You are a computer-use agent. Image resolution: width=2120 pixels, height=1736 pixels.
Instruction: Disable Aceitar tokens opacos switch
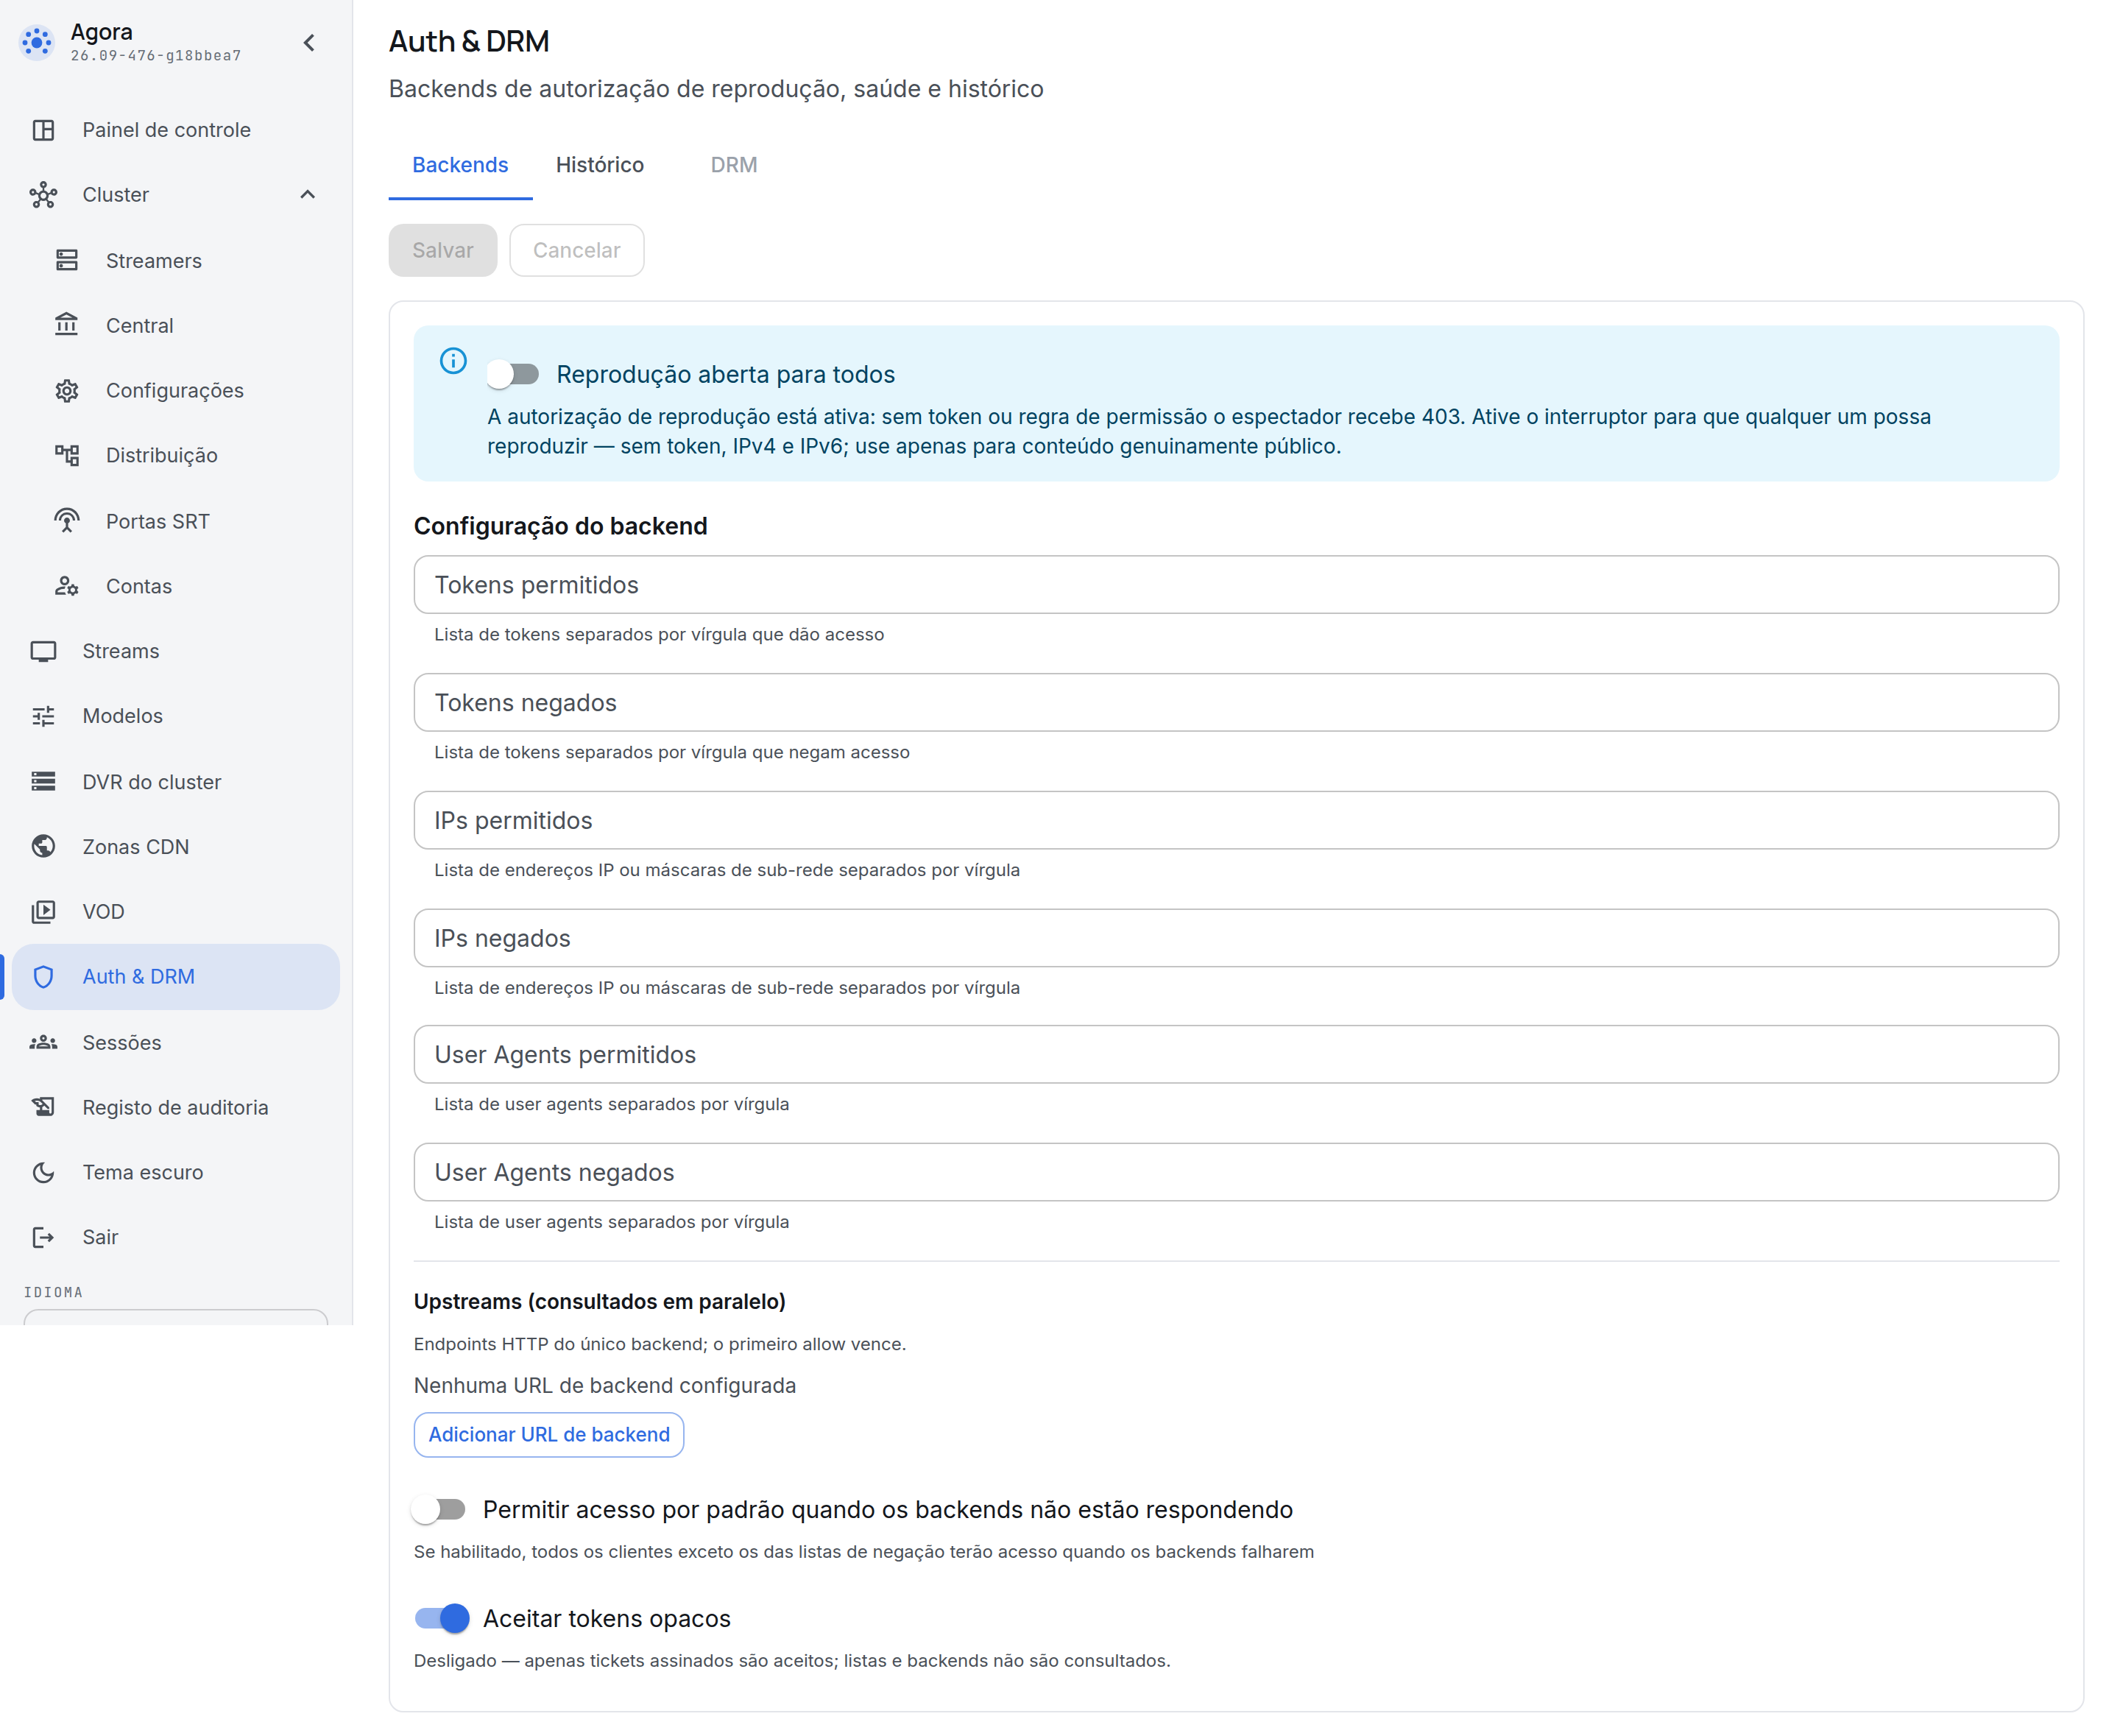pyautogui.click(x=441, y=1619)
